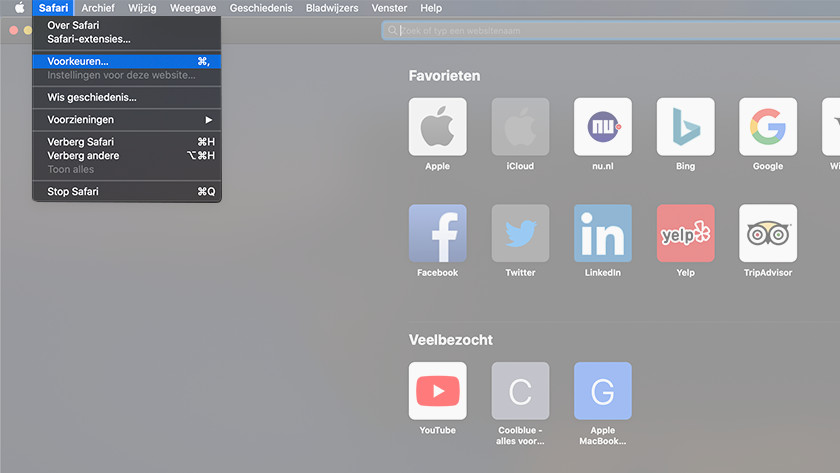
Task: Choose Wis geschiedenis… menu entry
Action: [126, 97]
